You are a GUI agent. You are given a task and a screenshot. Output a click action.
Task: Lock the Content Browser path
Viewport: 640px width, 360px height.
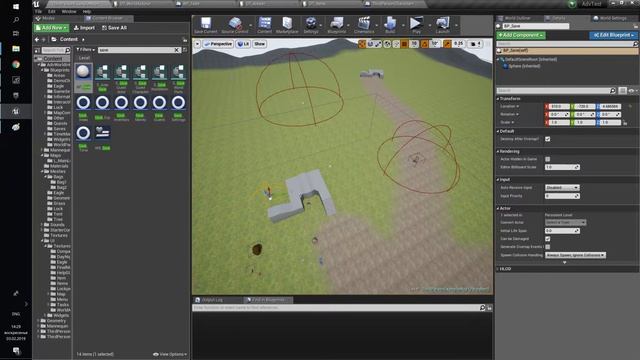[x=185, y=40]
